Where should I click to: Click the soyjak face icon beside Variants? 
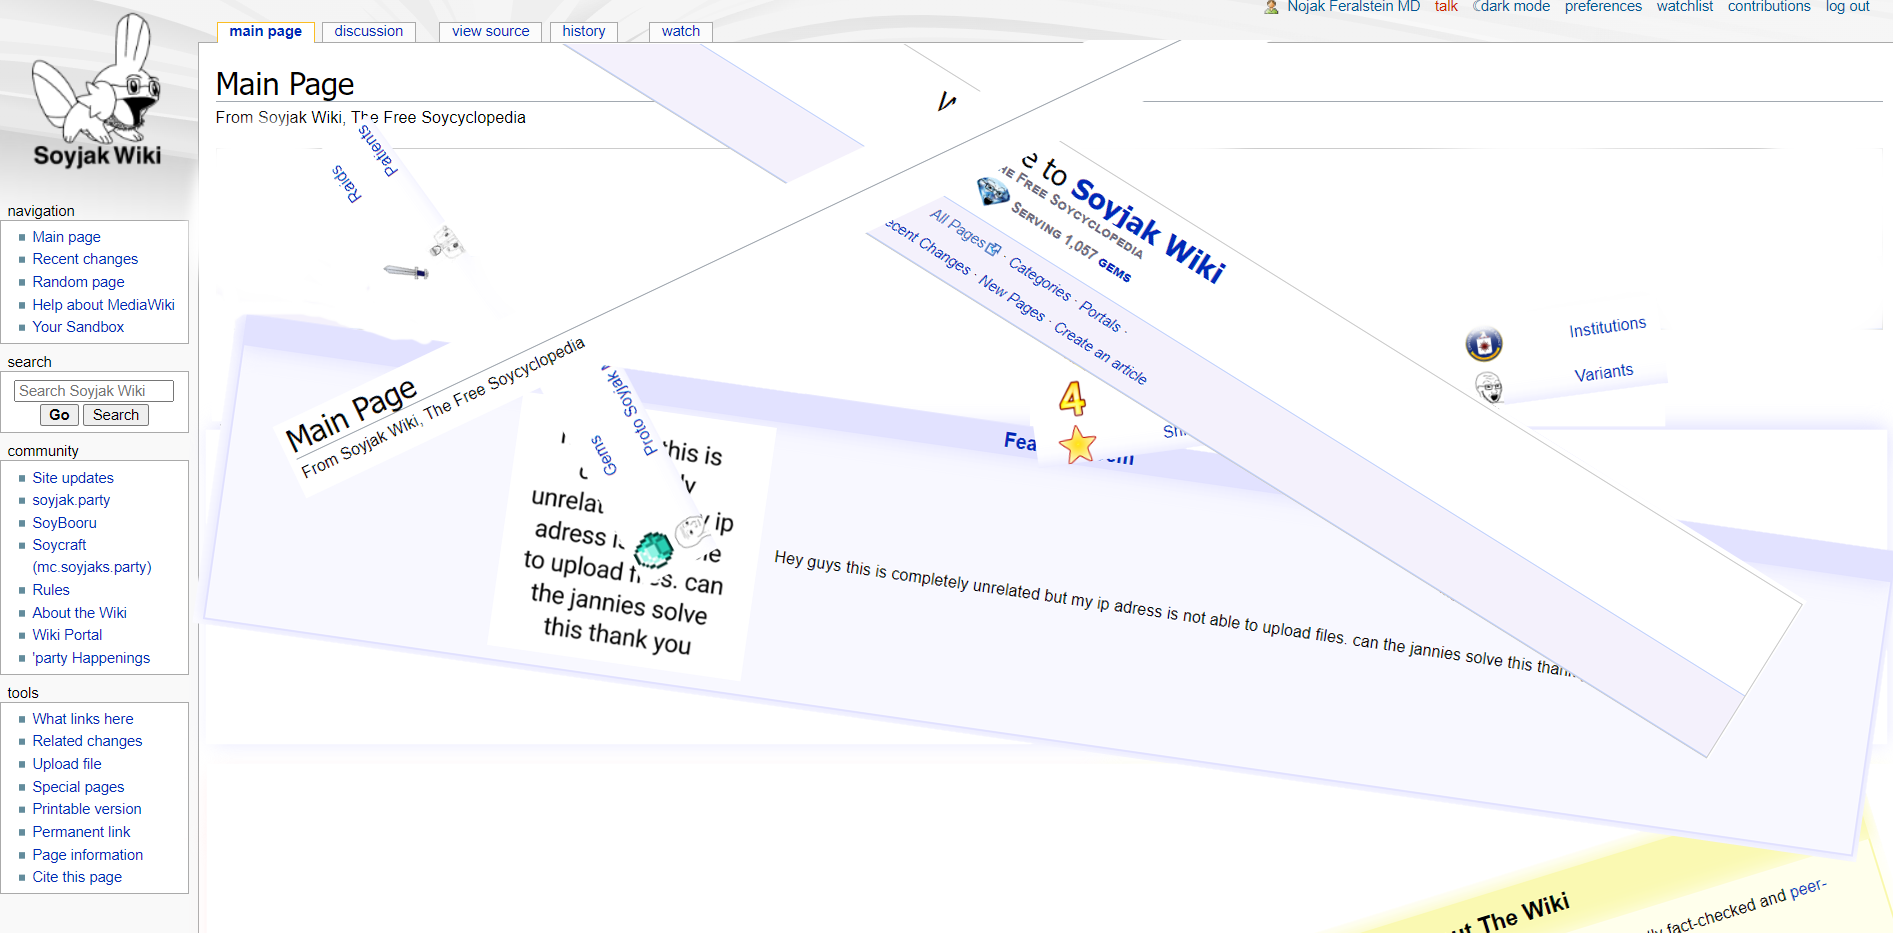pos(1488,387)
